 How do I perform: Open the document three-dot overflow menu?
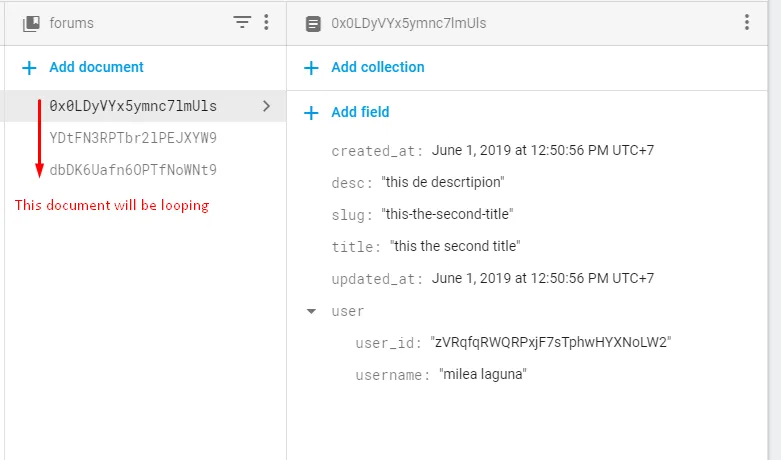click(x=747, y=22)
